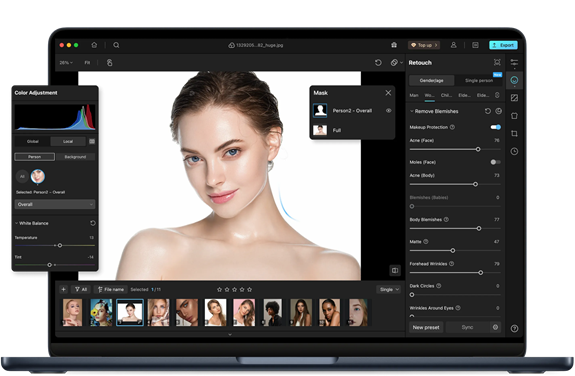Screen dimensions: 575x376
Task: Toggle visibility of the Person2 - Overall mask
Action: click(x=388, y=110)
